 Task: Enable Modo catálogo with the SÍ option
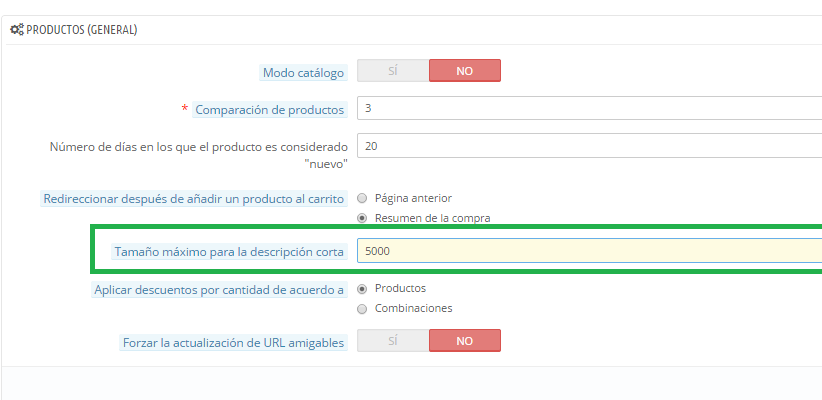click(393, 71)
